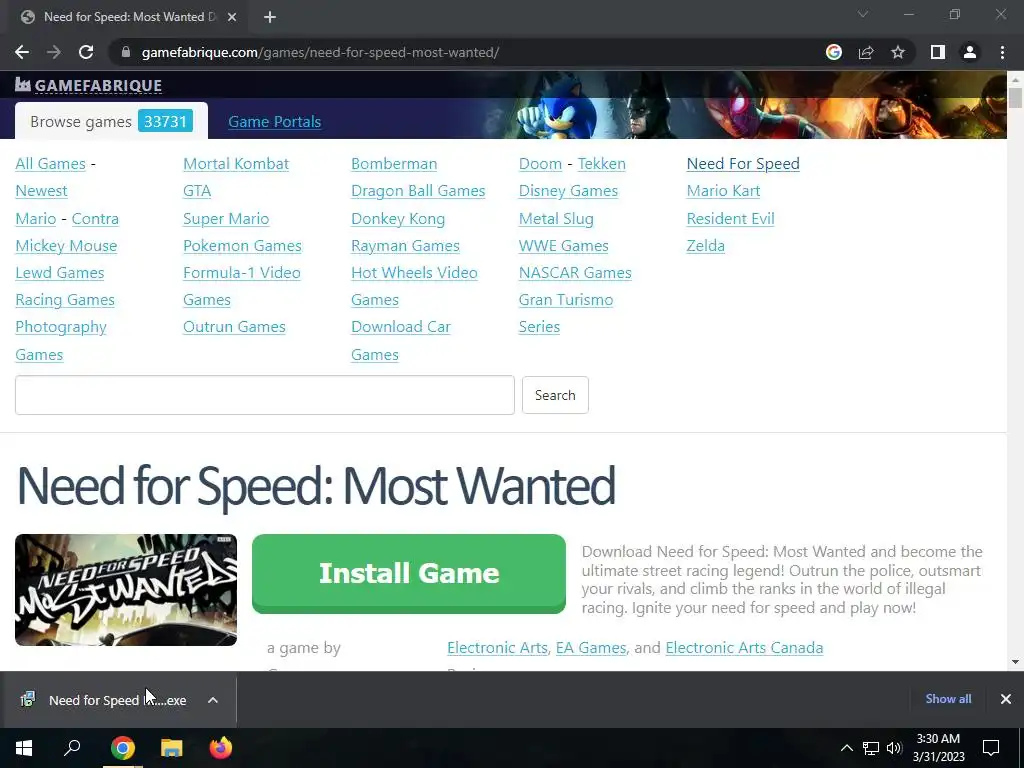1024x768 pixels.
Task: Open the Chrome side panel
Action: coord(938,52)
